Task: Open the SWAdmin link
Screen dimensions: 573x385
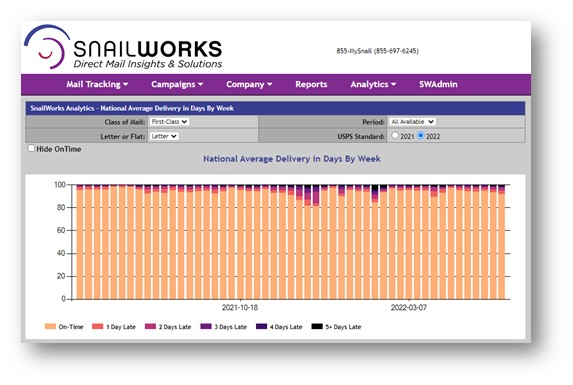Action: click(x=438, y=84)
